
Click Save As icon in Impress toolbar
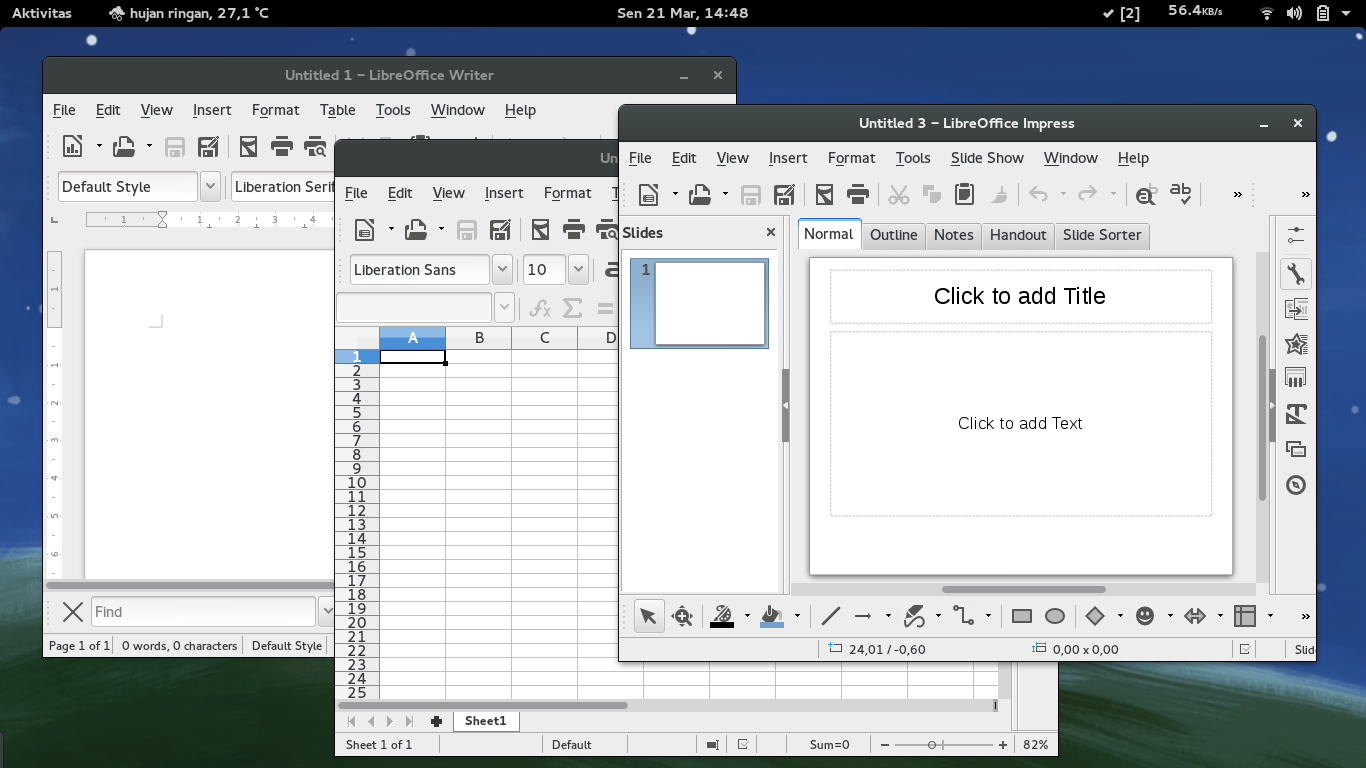784,194
